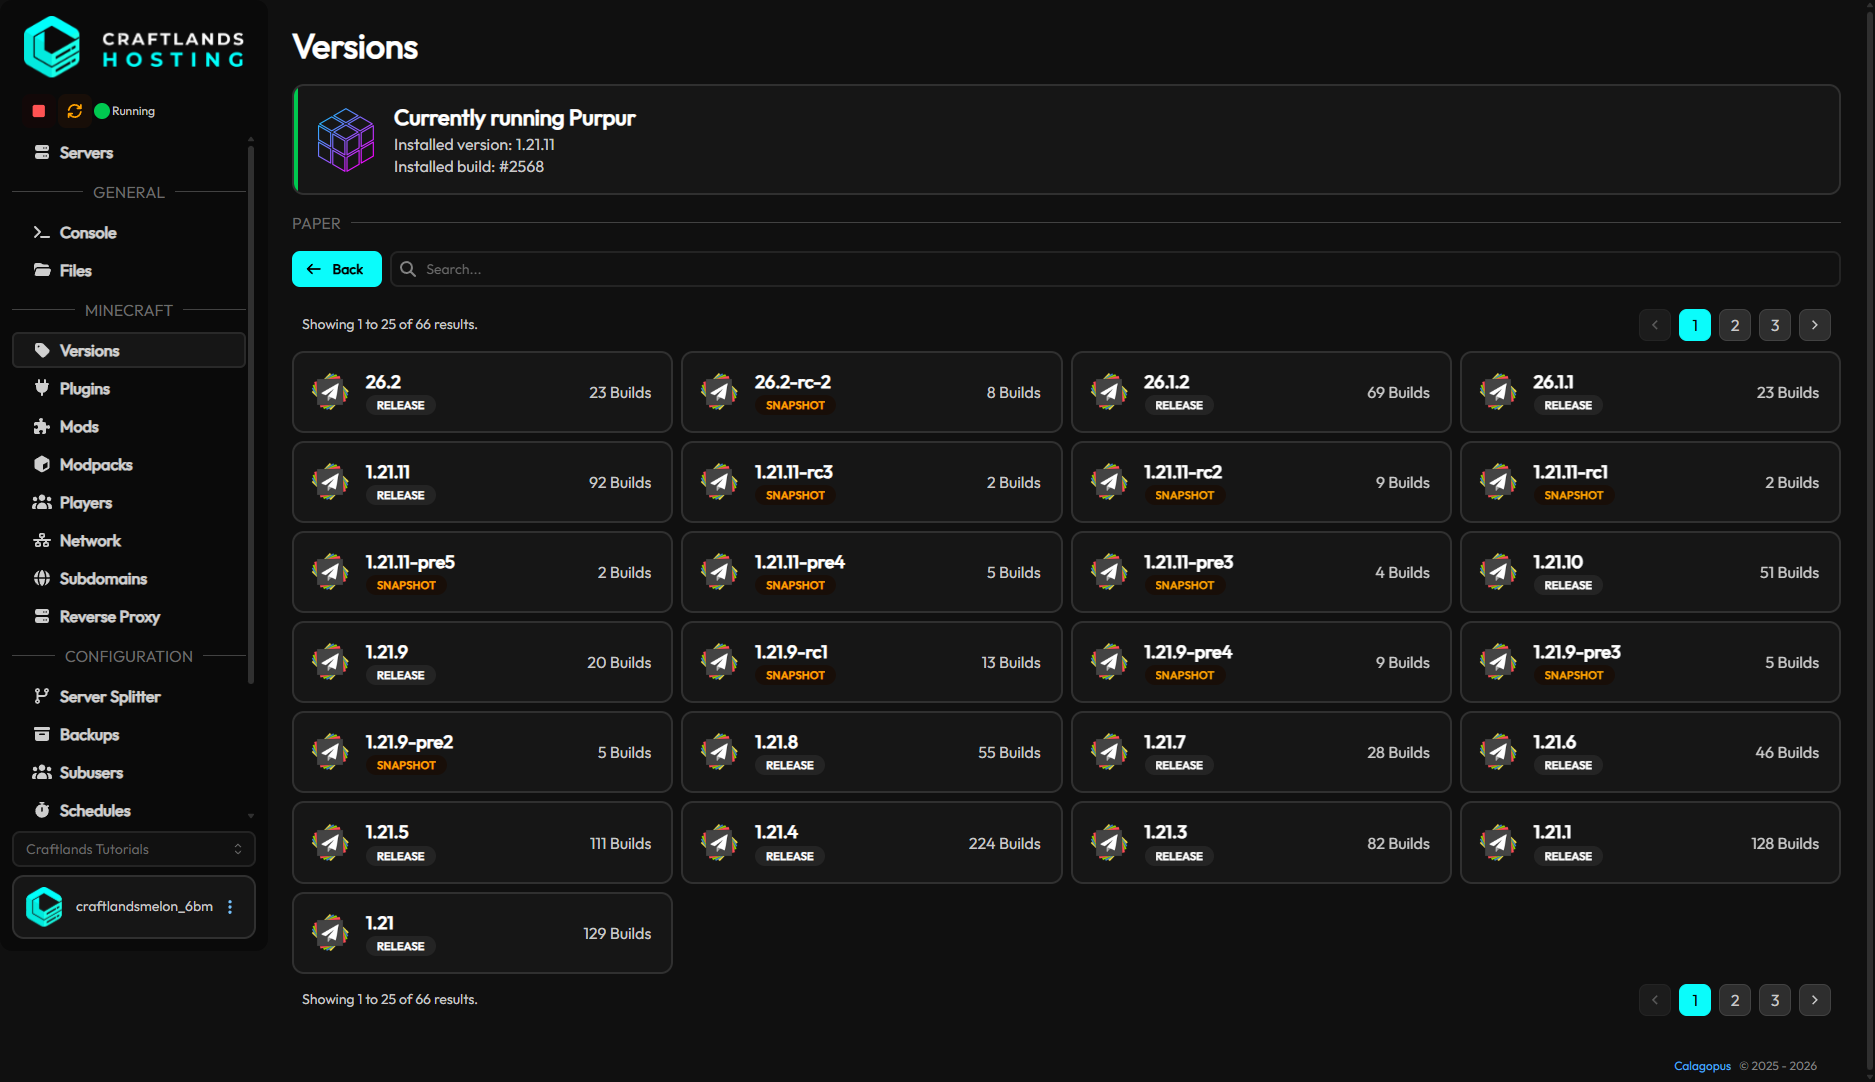This screenshot has width=1875, height=1082.
Task: Click the craftlandsmelon_6bm account avatar
Action: coord(44,907)
